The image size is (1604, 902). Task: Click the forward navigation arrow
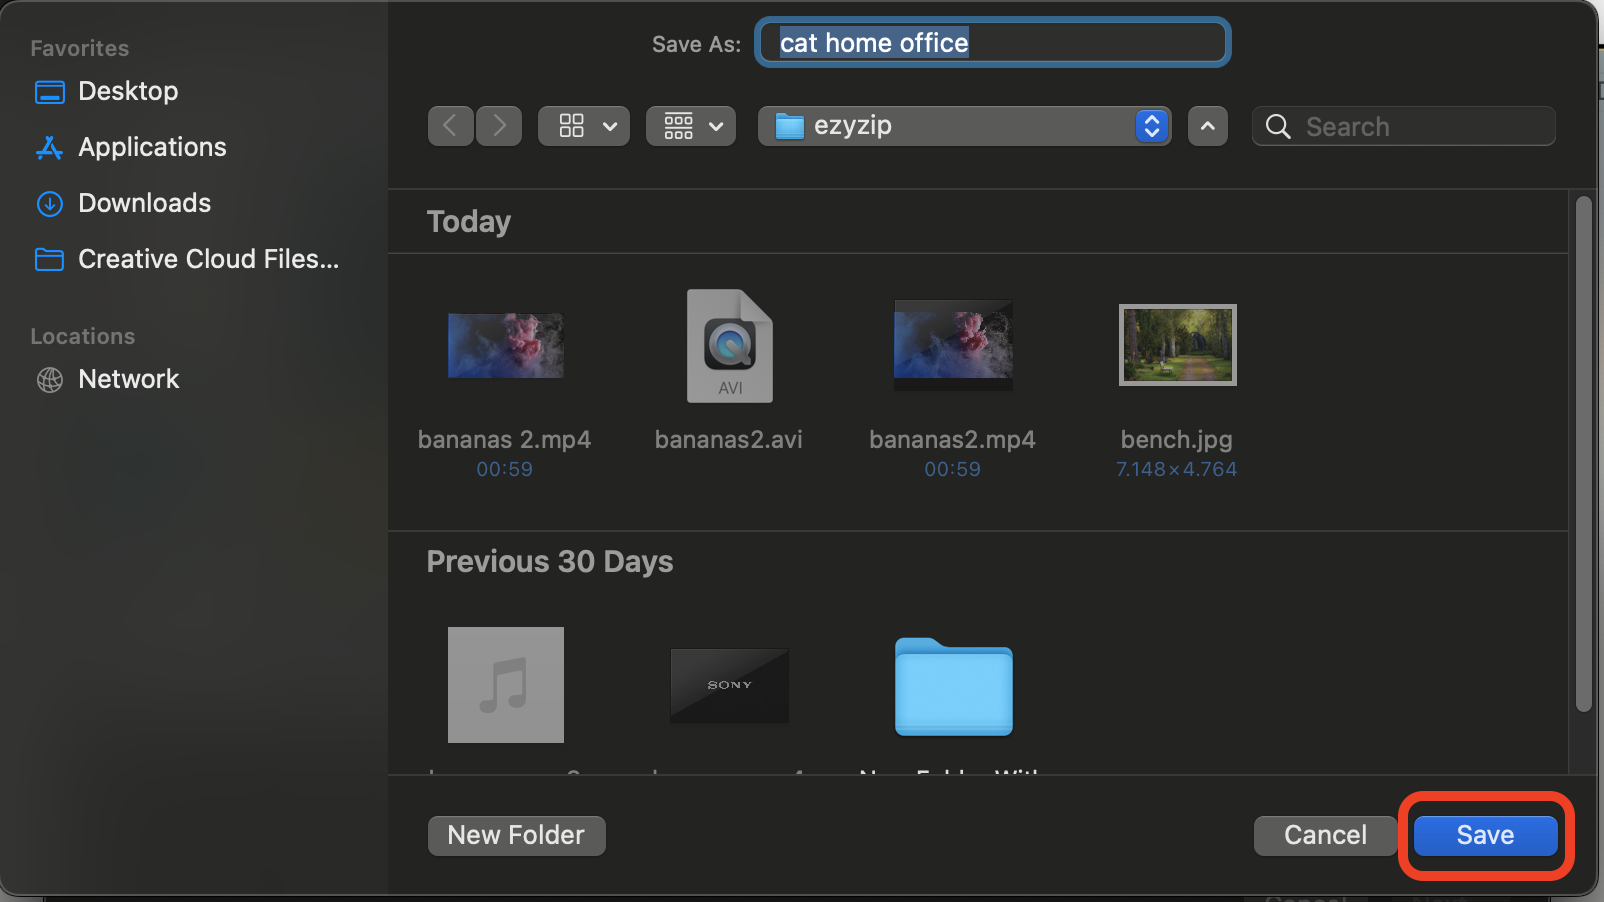click(x=499, y=125)
